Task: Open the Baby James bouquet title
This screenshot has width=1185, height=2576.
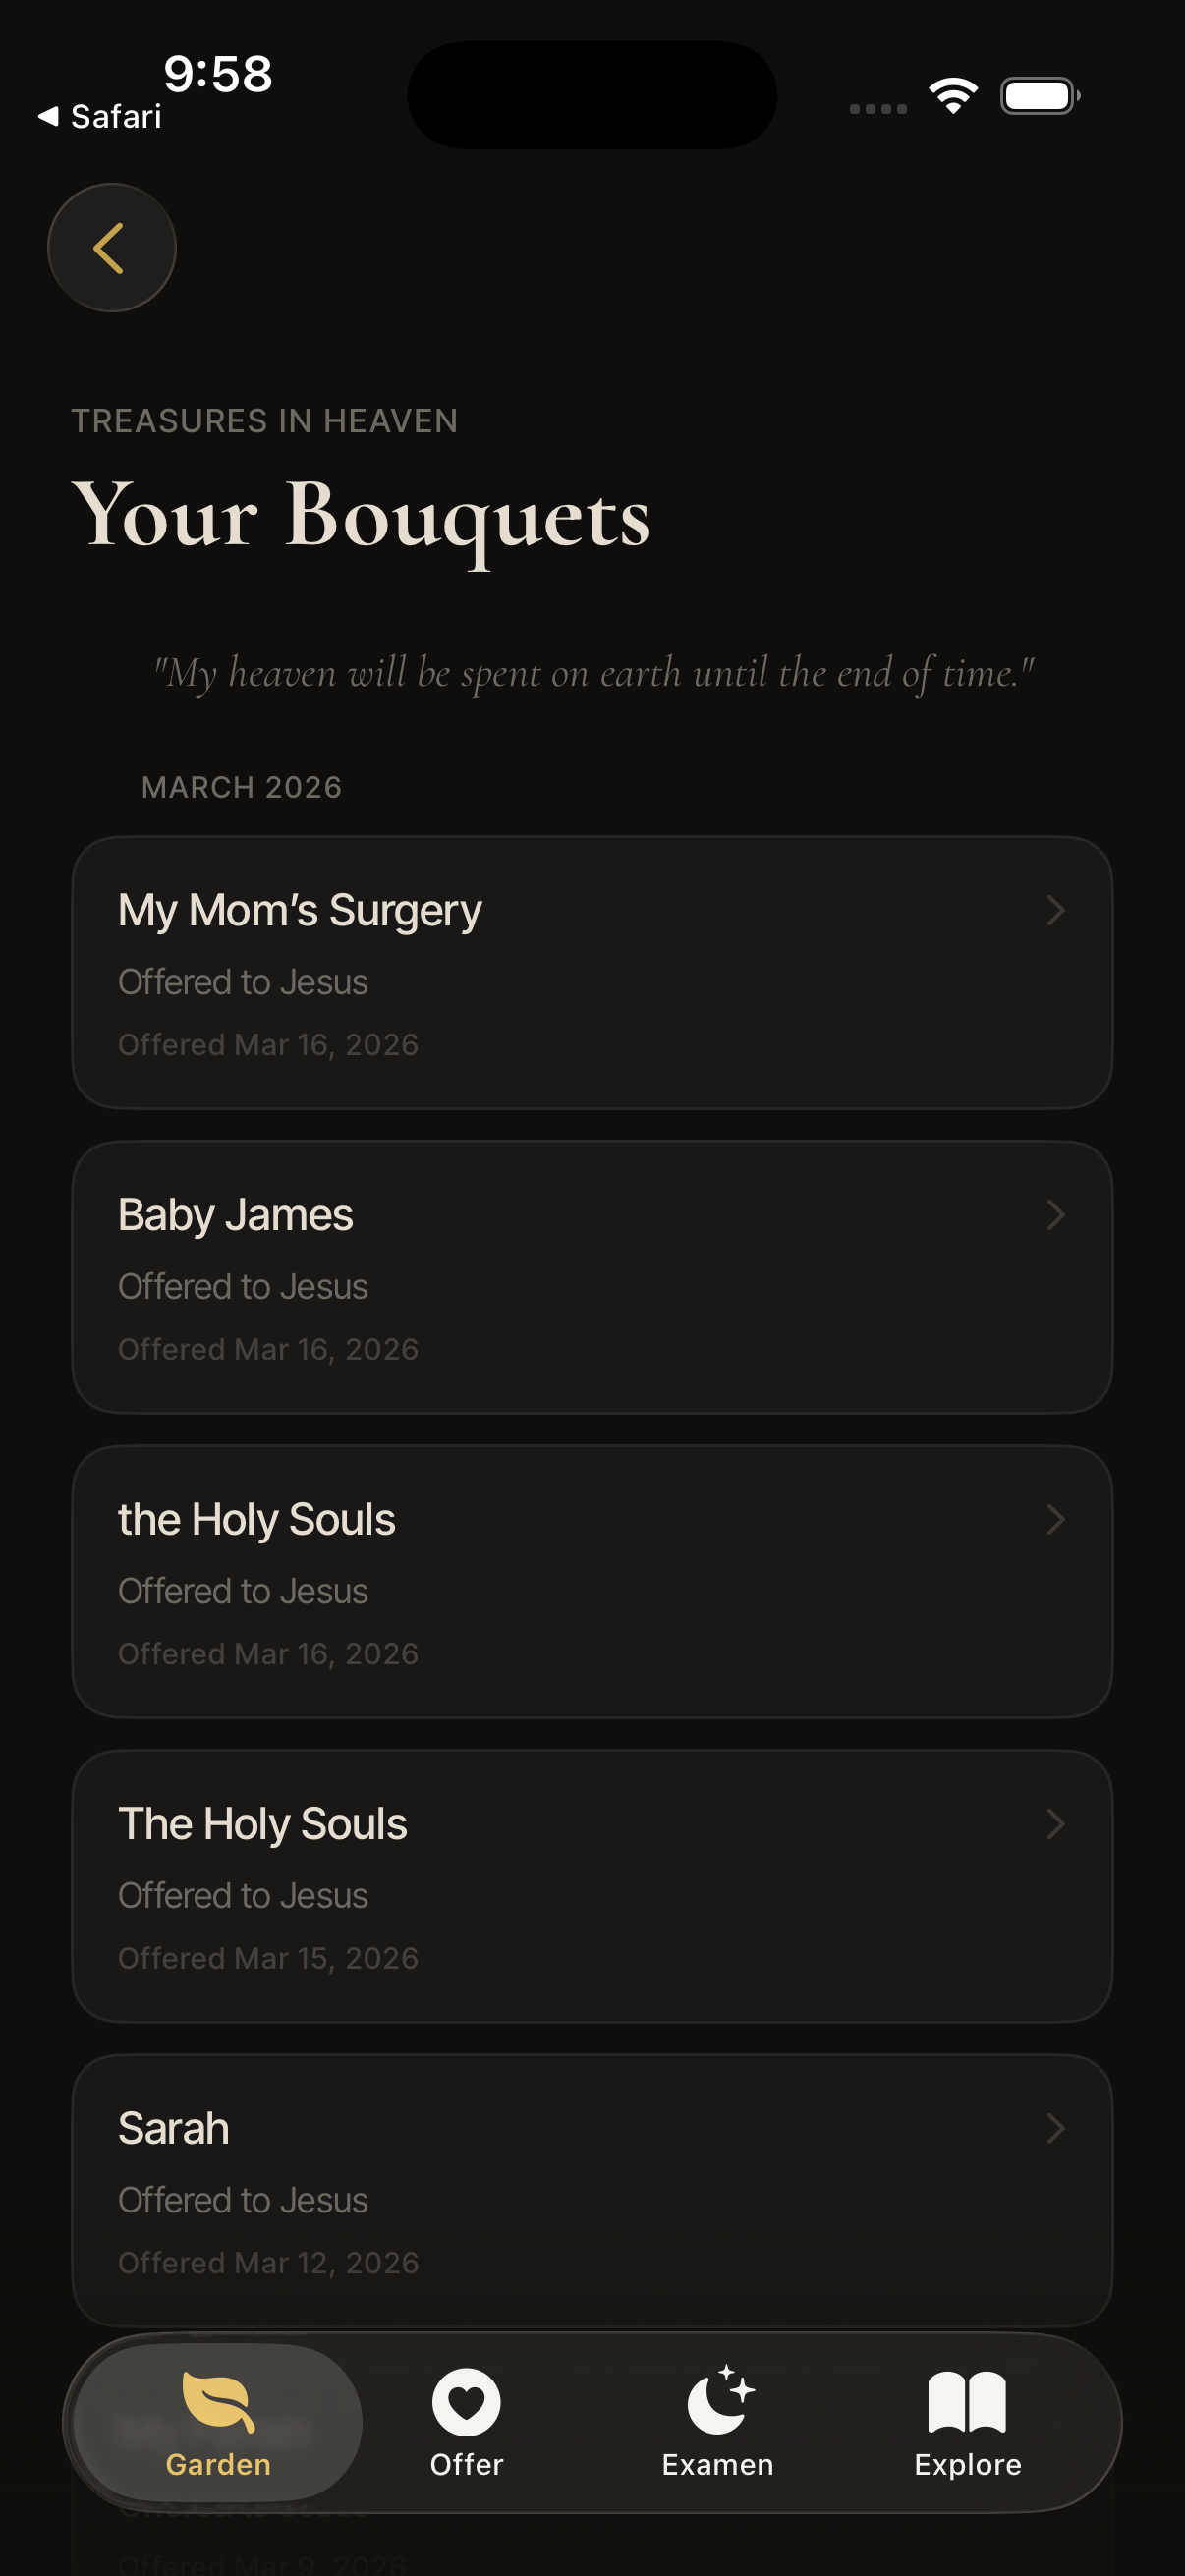Action: (x=236, y=1215)
